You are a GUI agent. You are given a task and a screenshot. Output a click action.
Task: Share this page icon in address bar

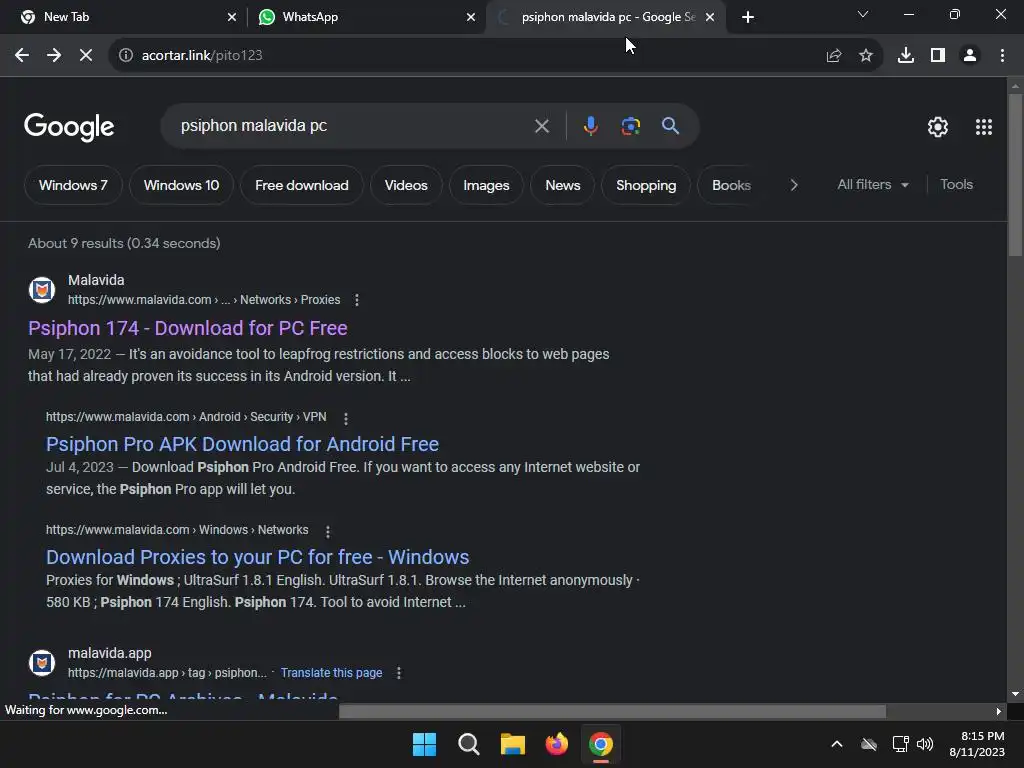point(834,56)
